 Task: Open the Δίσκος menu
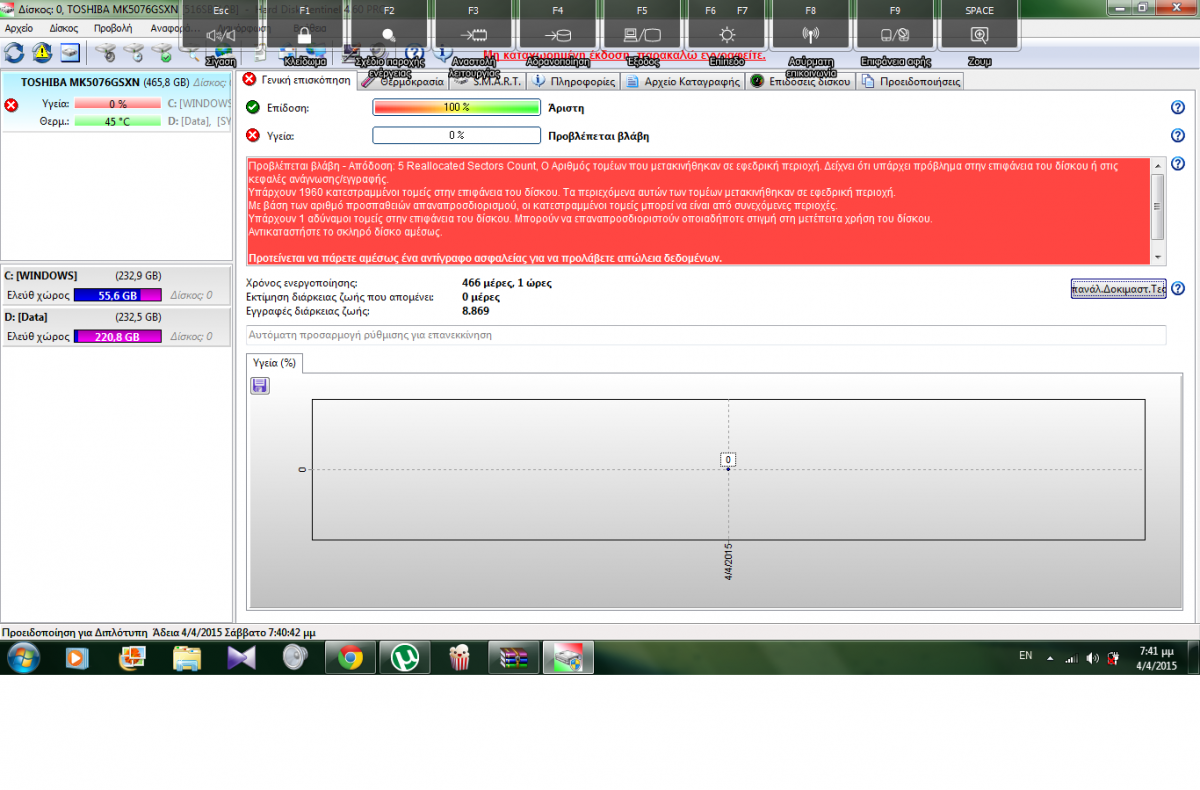[63, 28]
